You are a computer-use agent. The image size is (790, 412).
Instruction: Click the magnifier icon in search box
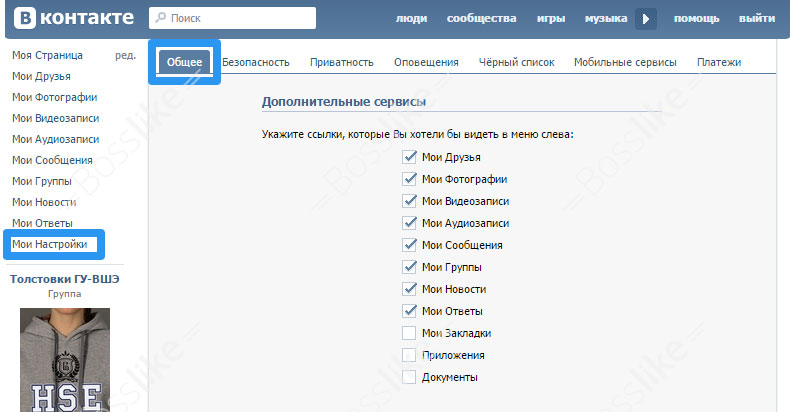pos(161,18)
